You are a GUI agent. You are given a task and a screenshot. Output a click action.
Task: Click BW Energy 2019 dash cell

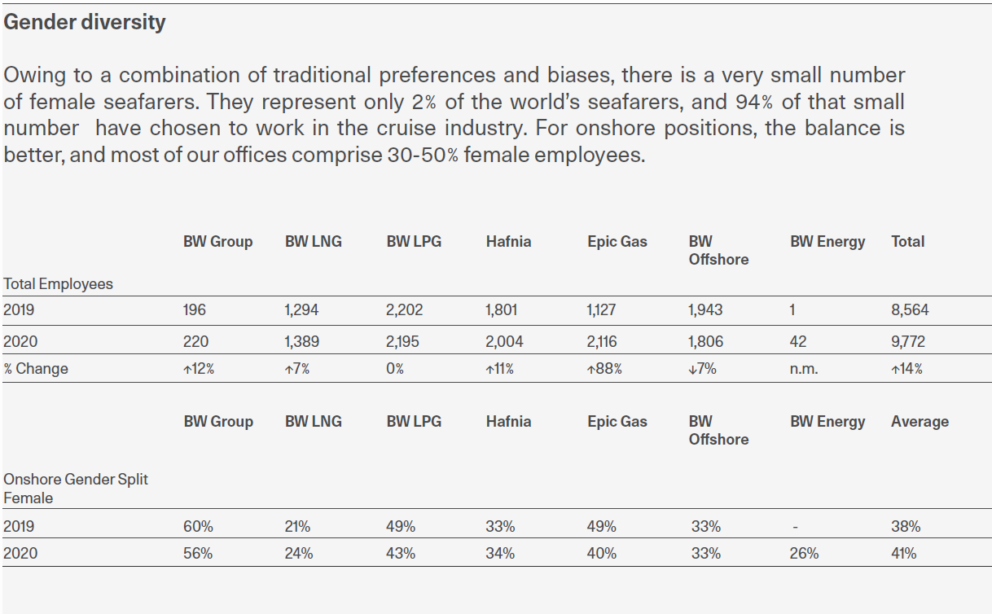point(793,526)
